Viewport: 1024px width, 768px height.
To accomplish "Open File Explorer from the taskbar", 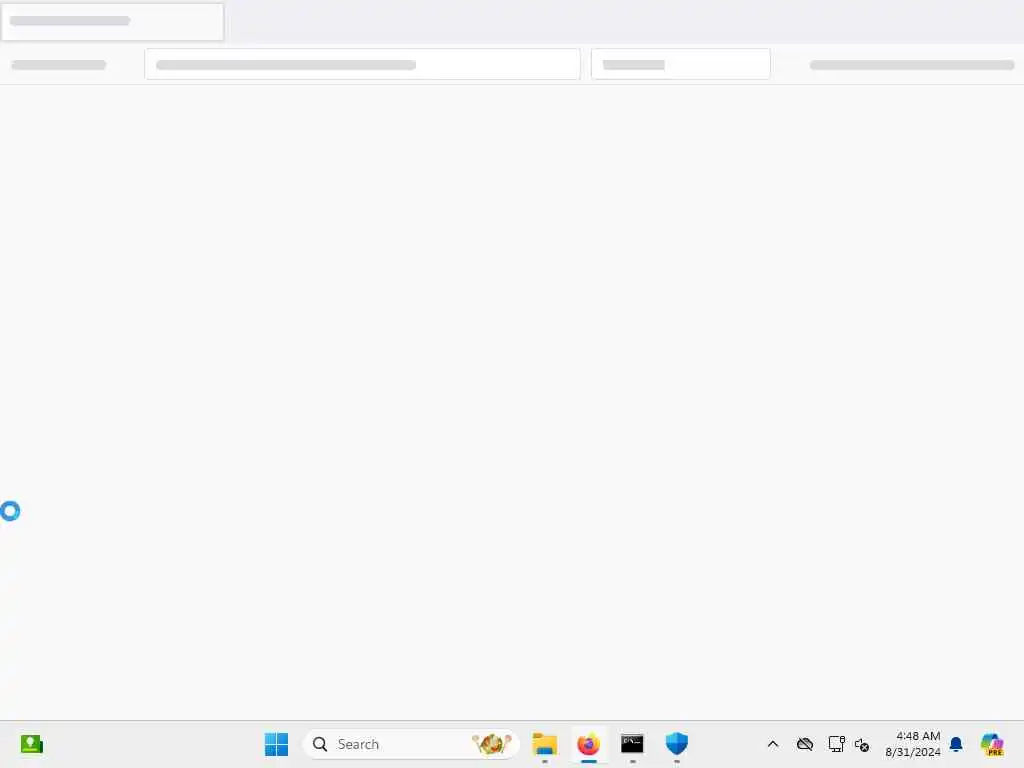I will point(545,744).
